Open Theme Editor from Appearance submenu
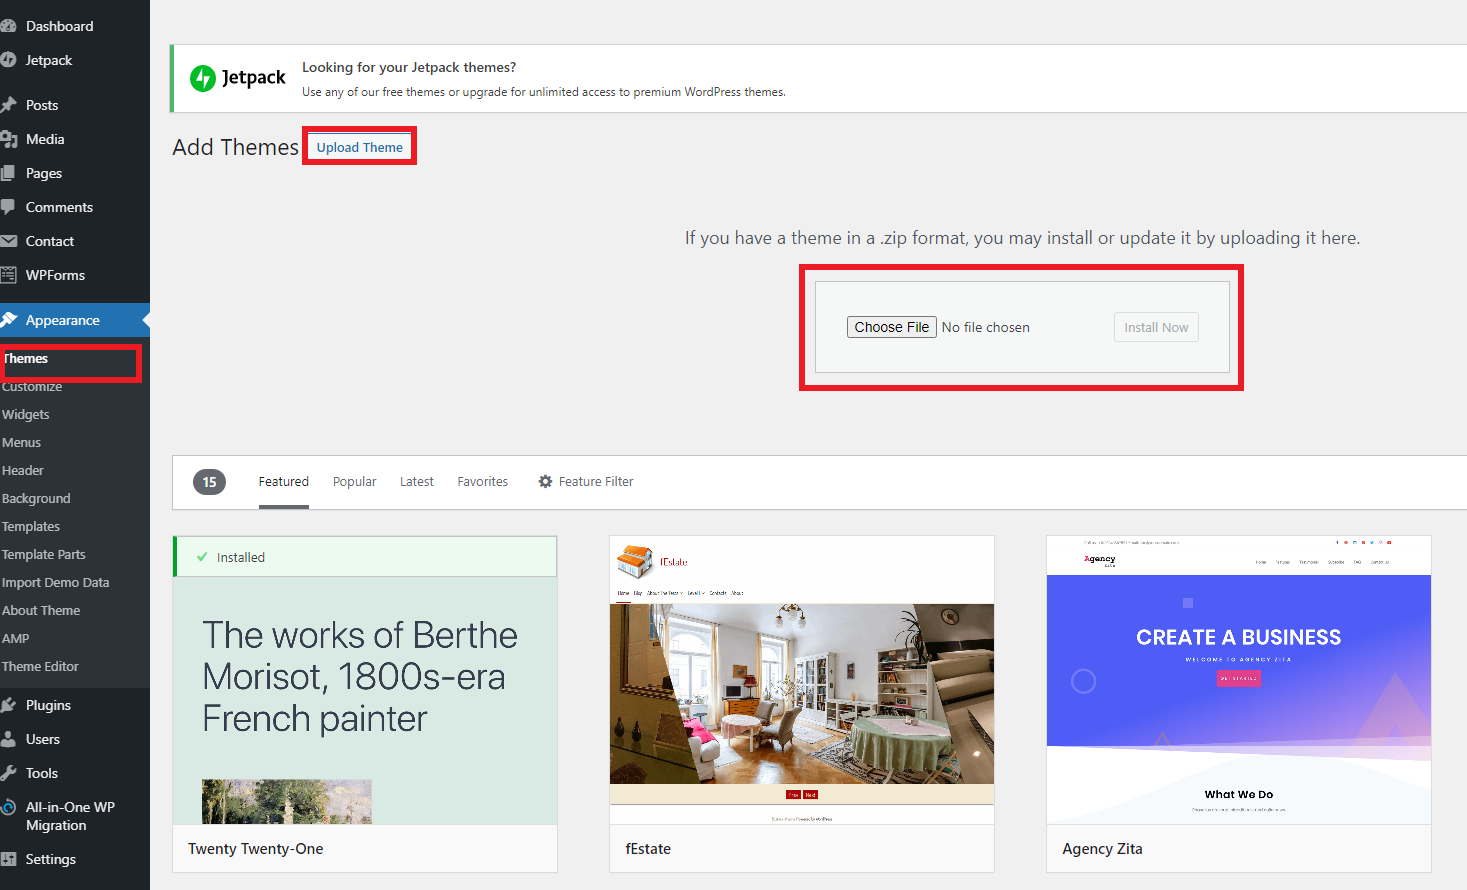Image resolution: width=1467 pixels, height=890 pixels. coord(40,666)
